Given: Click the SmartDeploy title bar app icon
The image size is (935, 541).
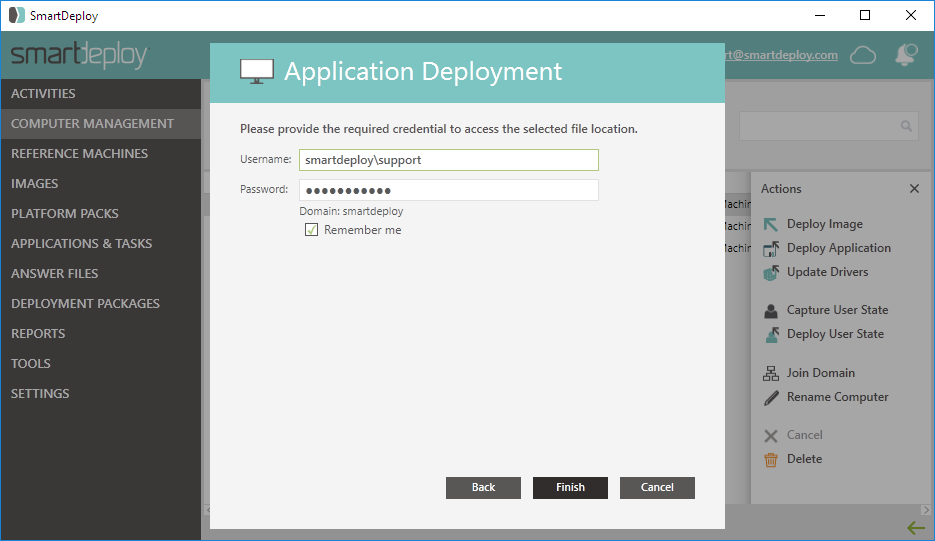Looking at the screenshot, I should point(17,16).
